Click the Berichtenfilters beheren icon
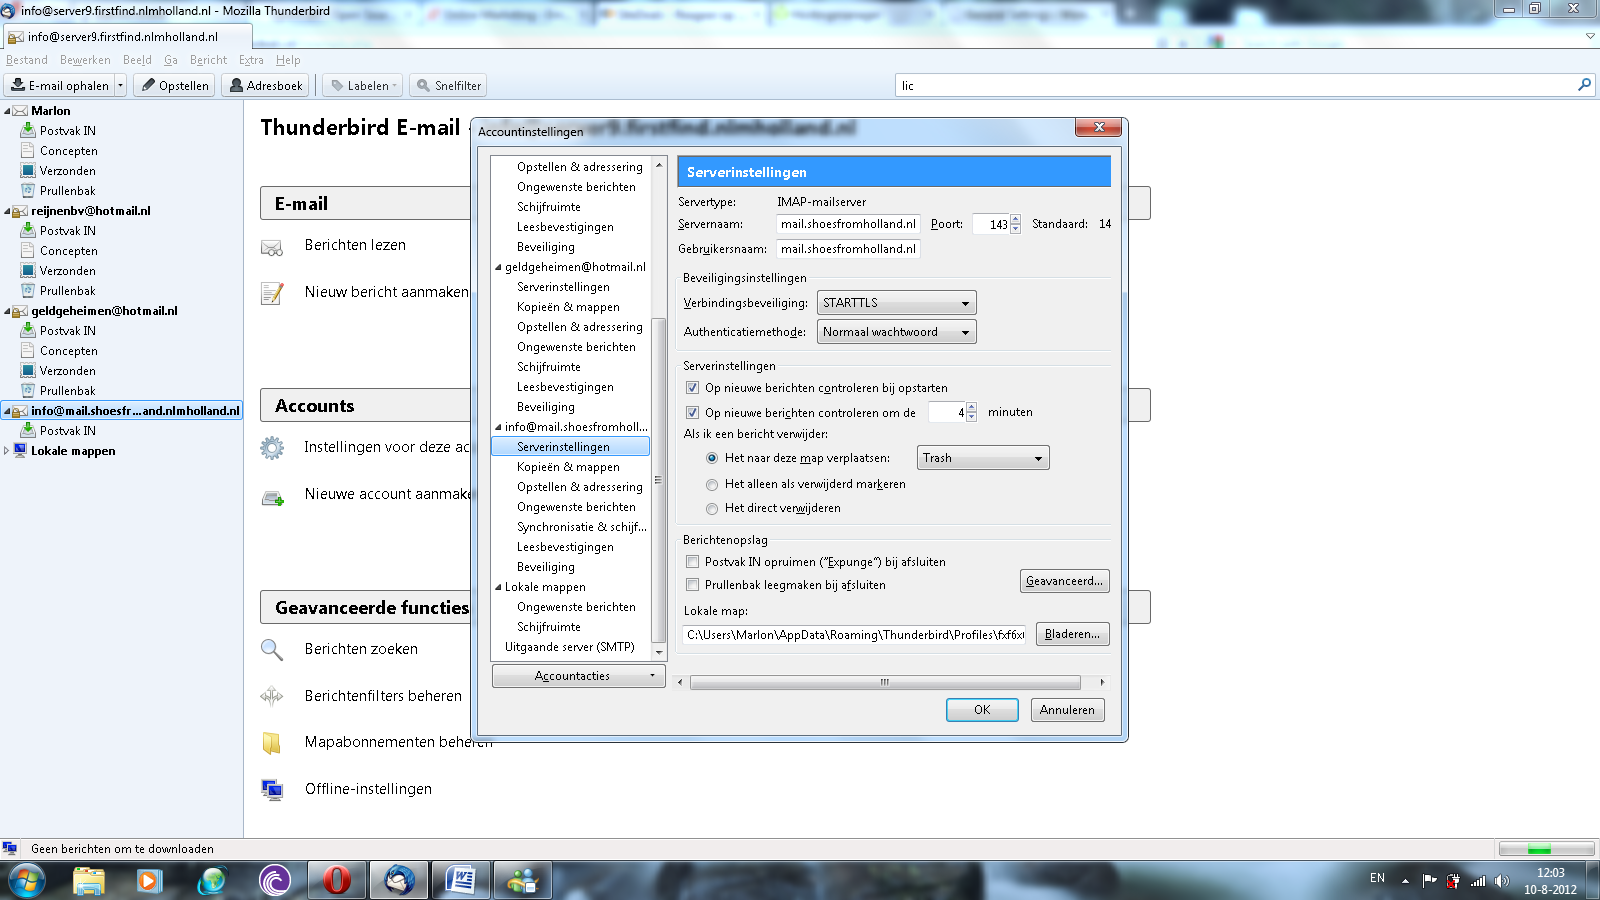The height and width of the screenshot is (900, 1600). [272, 696]
